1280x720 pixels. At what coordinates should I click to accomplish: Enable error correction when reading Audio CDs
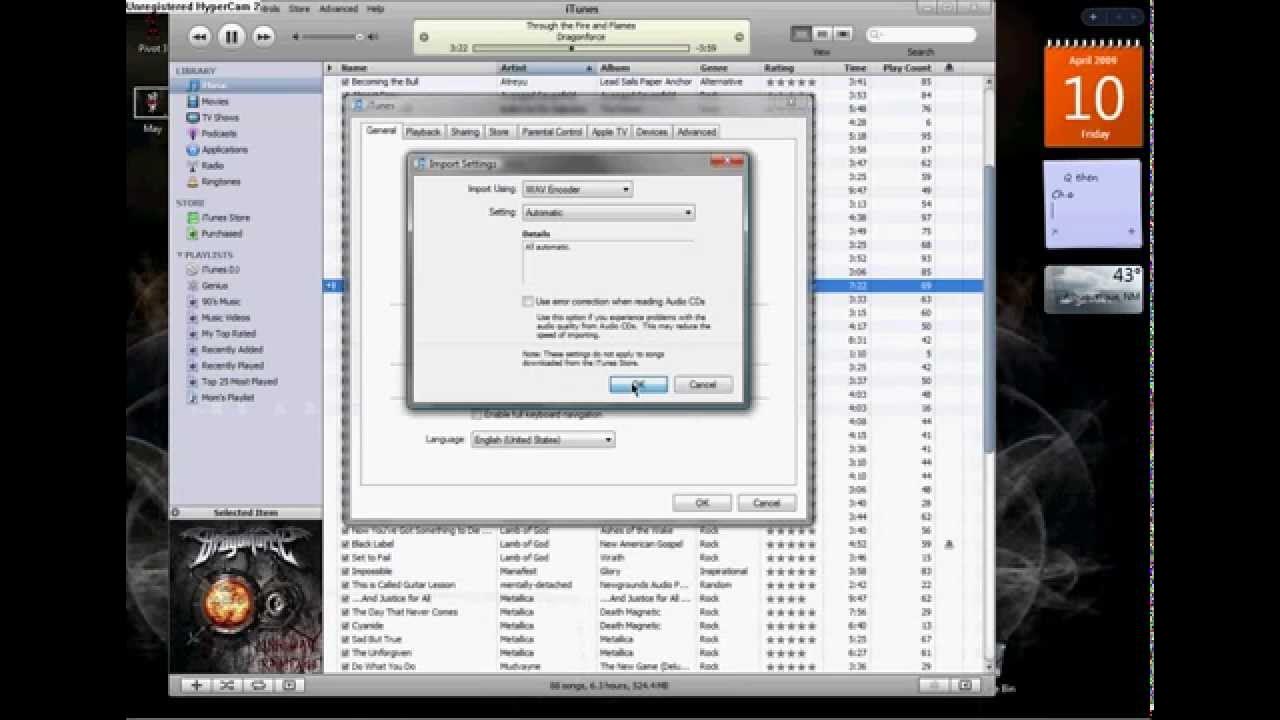527,301
